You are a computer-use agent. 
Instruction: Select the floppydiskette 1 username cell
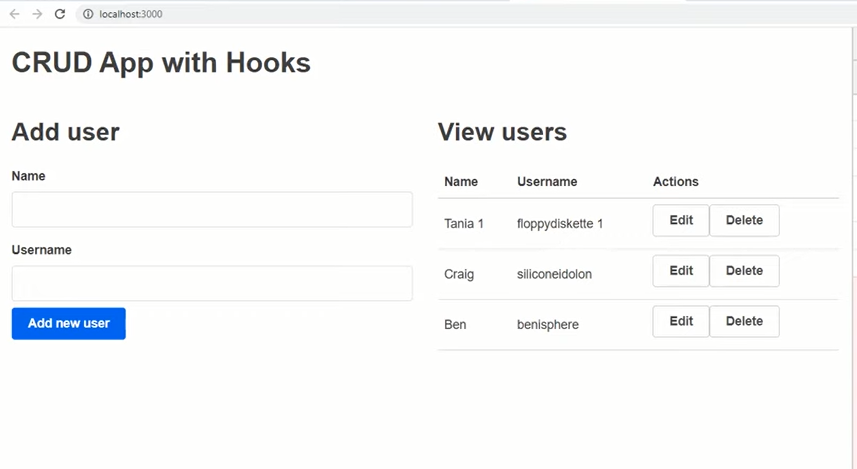click(560, 224)
